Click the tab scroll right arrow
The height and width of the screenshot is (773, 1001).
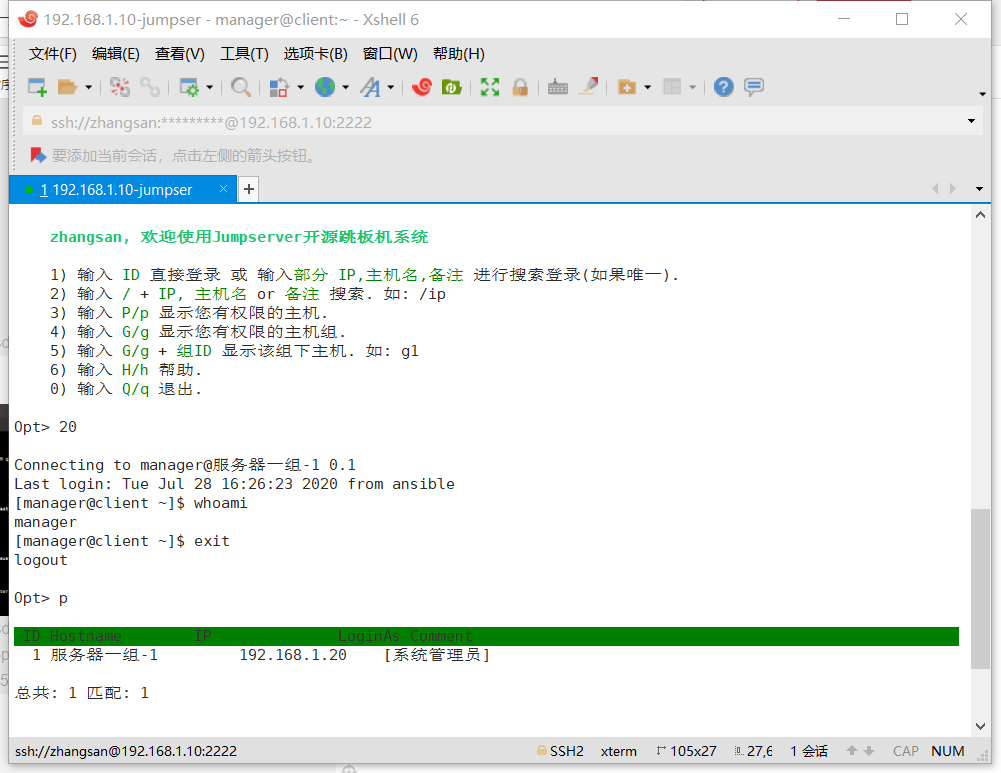(x=953, y=189)
